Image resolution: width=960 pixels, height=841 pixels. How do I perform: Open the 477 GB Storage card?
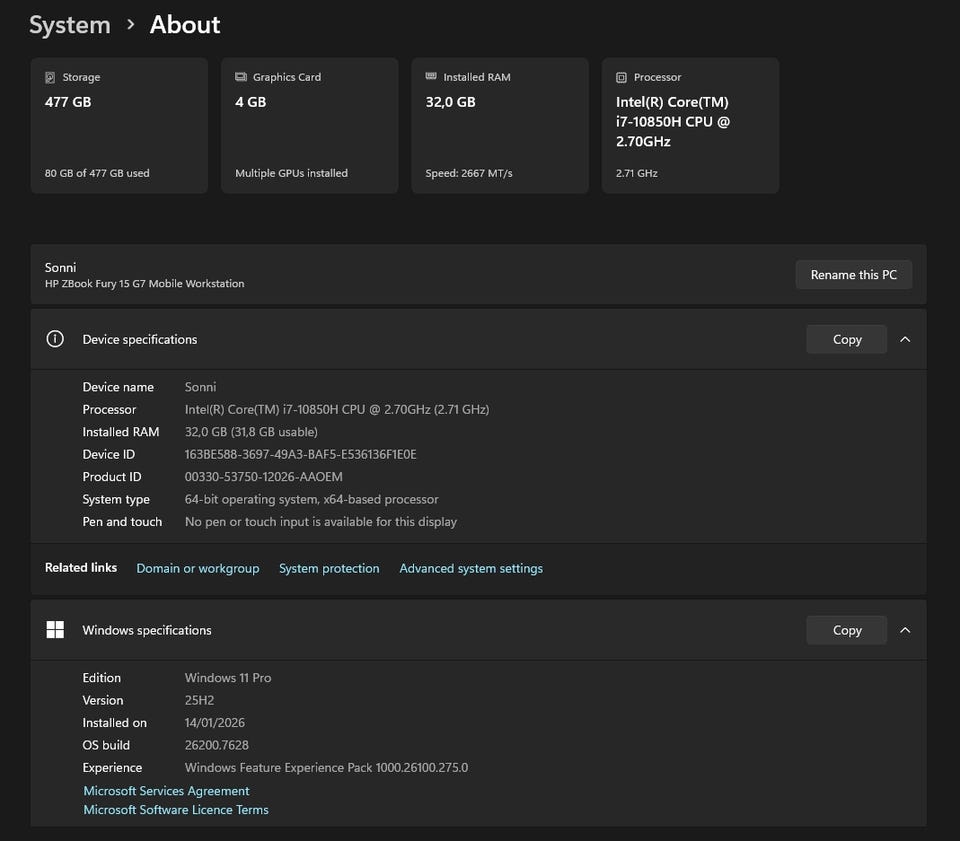[x=119, y=125]
